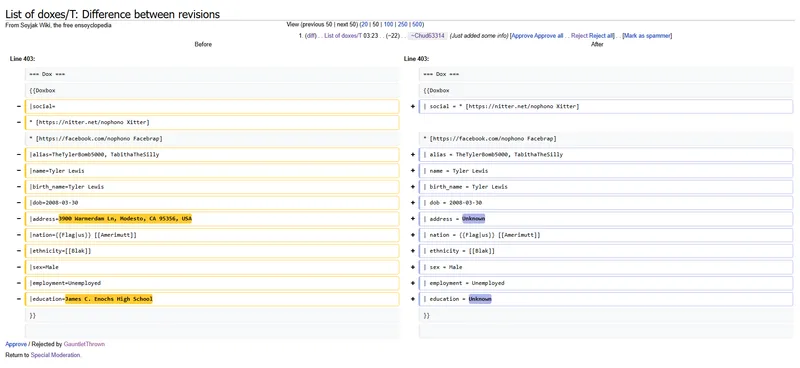This screenshot has width=800, height=368.
Task: Open the List of doxes/T page link
Action: [x=343, y=36]
